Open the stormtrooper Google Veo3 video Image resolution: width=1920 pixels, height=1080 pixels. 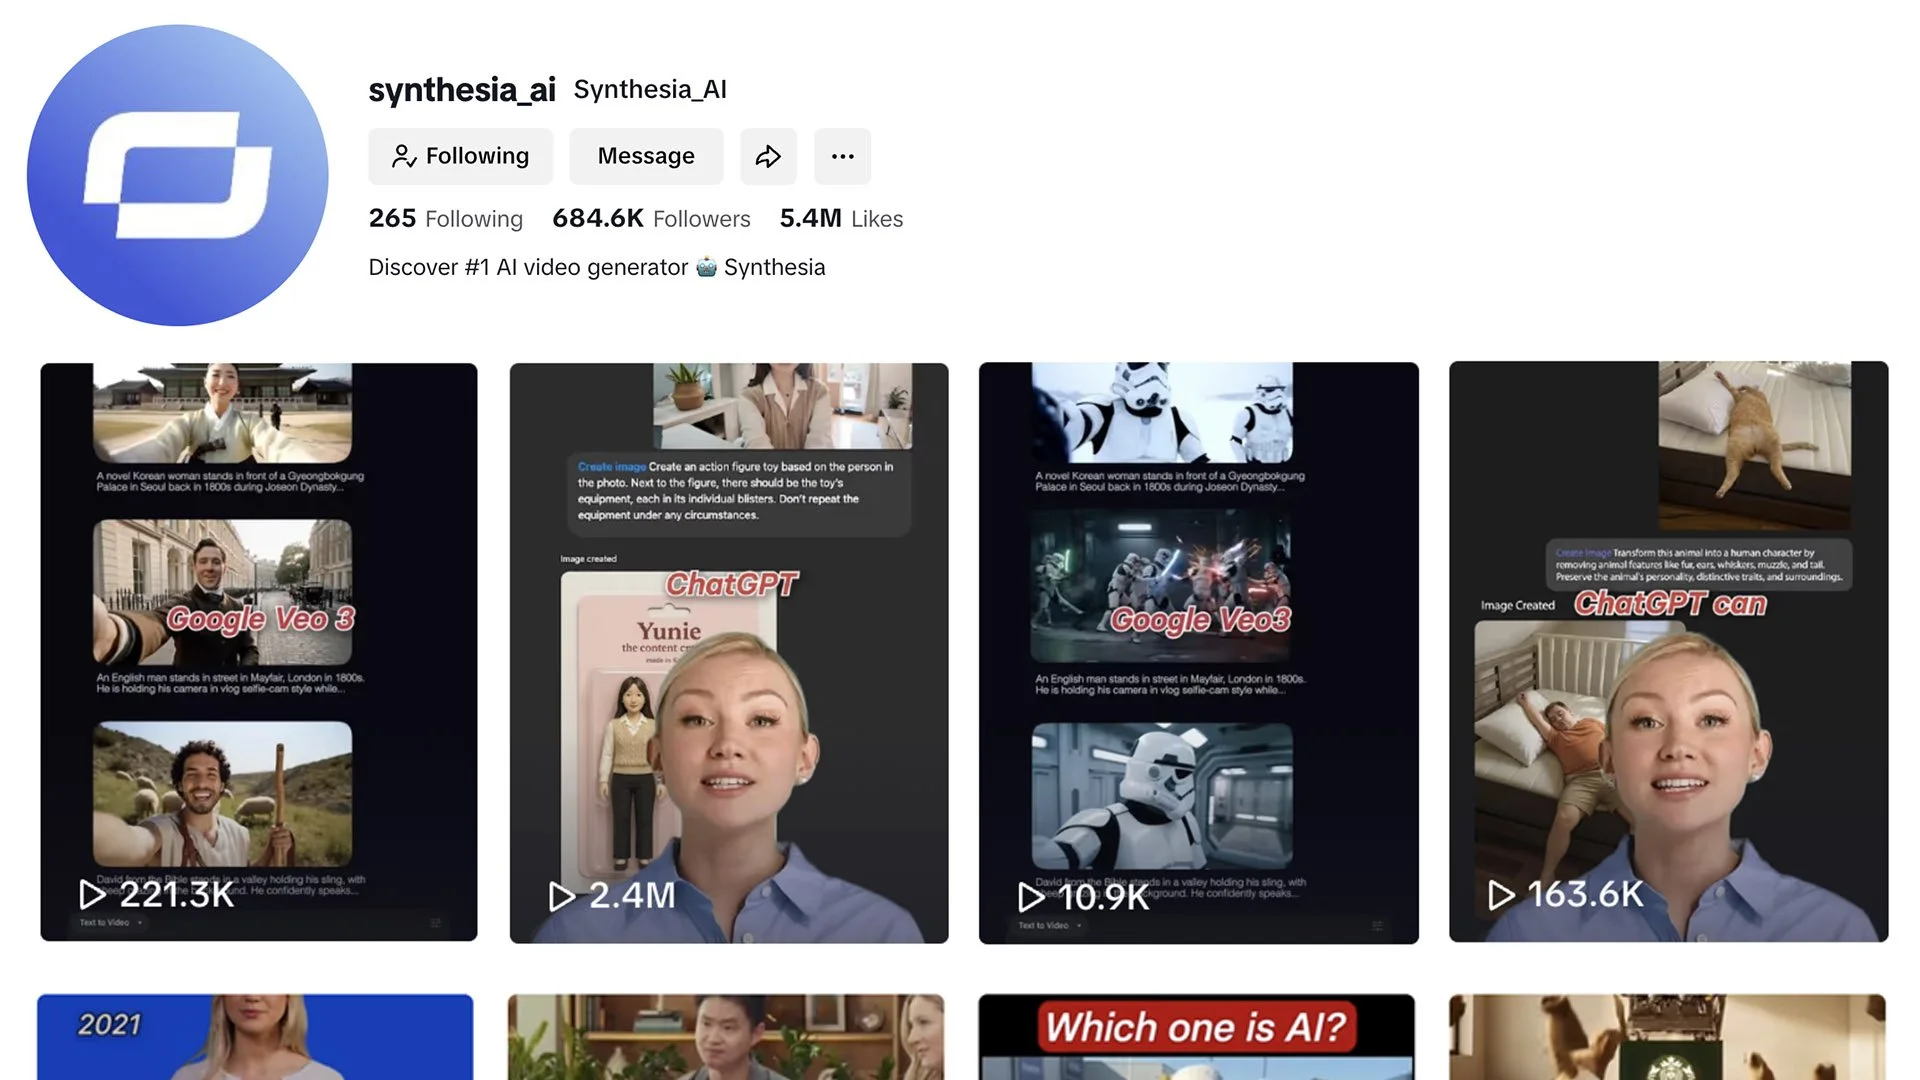pos(1198,650)
